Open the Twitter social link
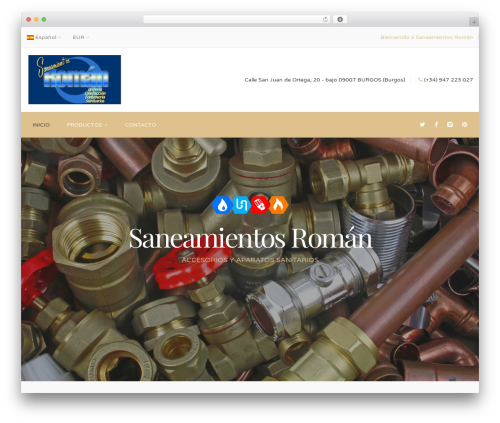The width and height of the screenshot is (500, 423). tap(422, 125)
